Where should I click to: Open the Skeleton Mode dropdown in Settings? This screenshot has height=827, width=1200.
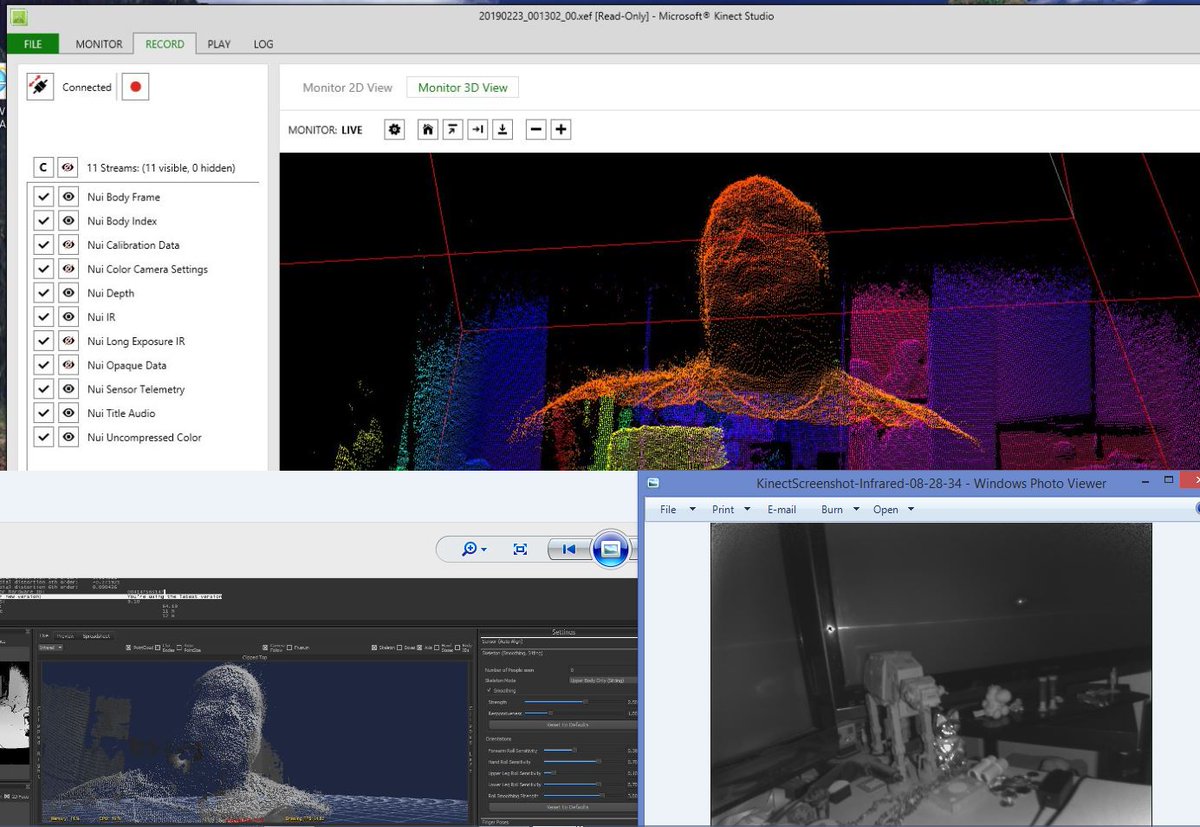(604, 680)
